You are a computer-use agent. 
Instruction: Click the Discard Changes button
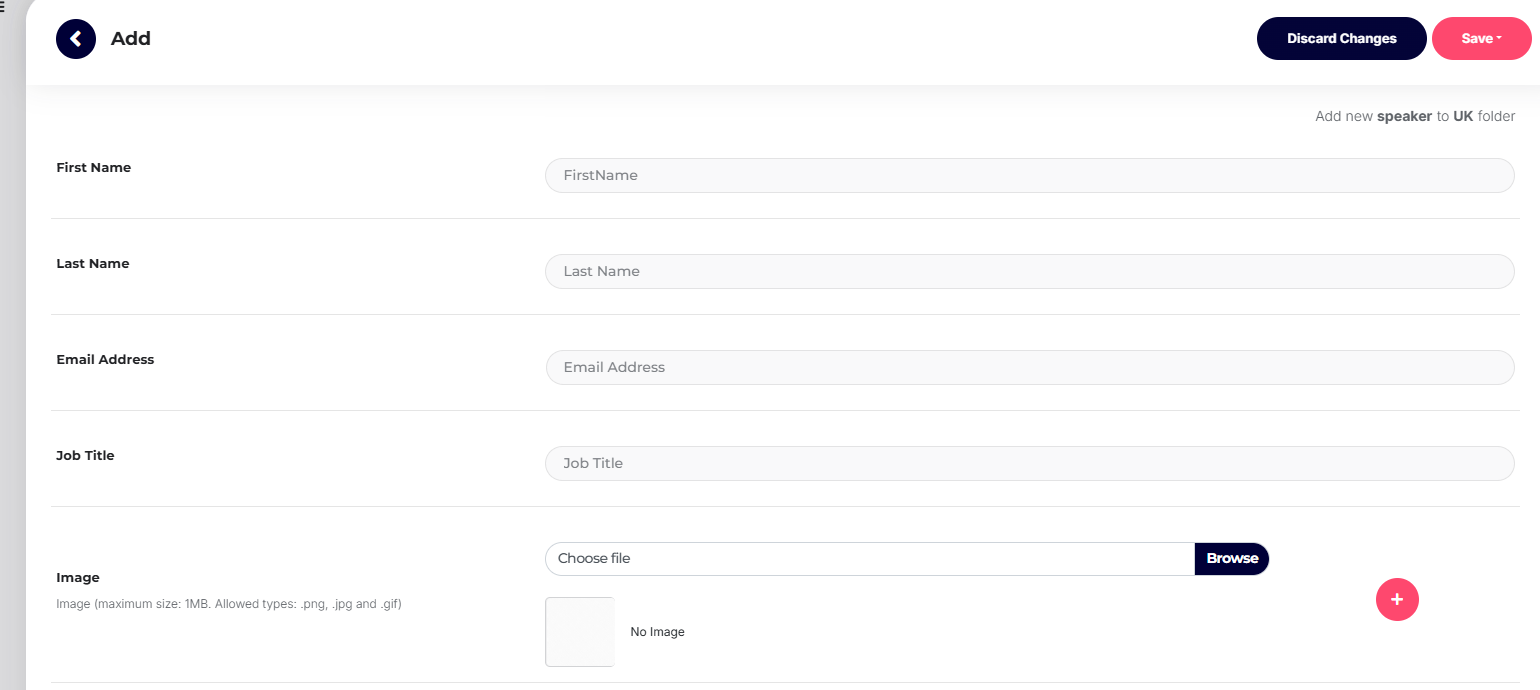click(x=1342, y=39)
